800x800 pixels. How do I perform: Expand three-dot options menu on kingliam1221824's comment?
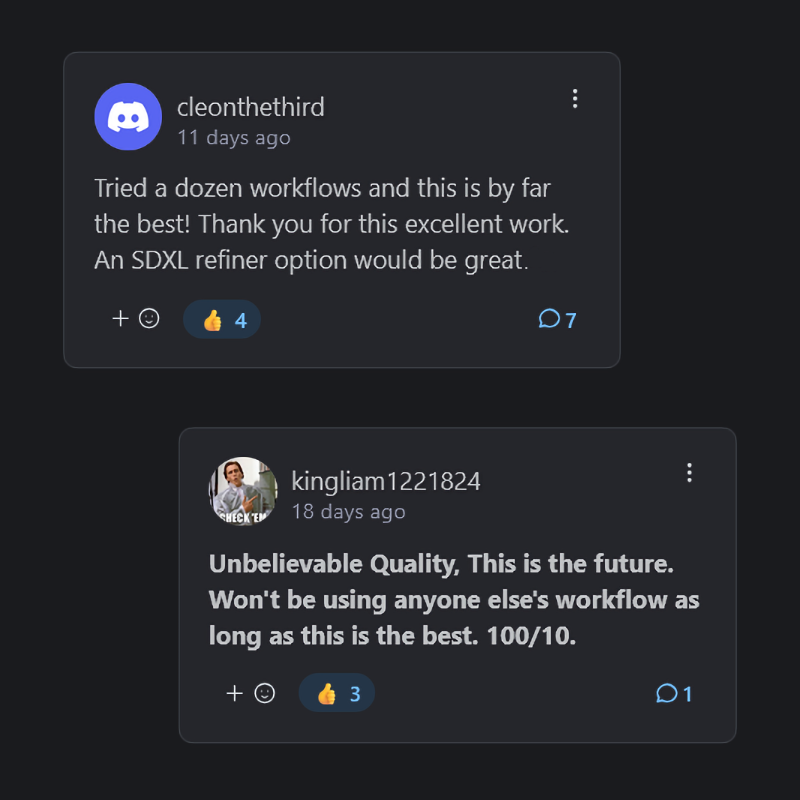click(689, 473)
